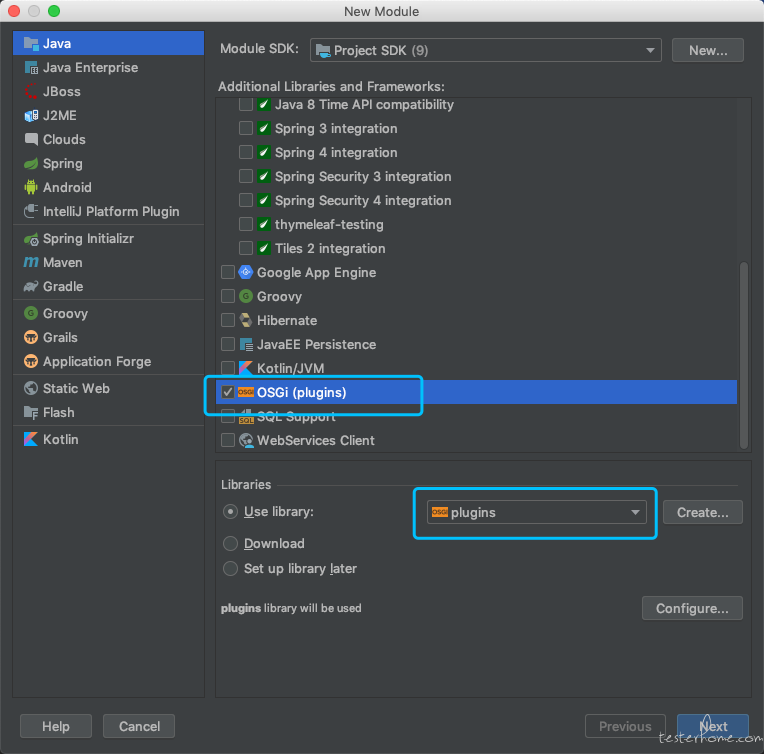Screen dimensions: 764x754
Task: Click the Google App Engine icon
Action: point(246,272)
